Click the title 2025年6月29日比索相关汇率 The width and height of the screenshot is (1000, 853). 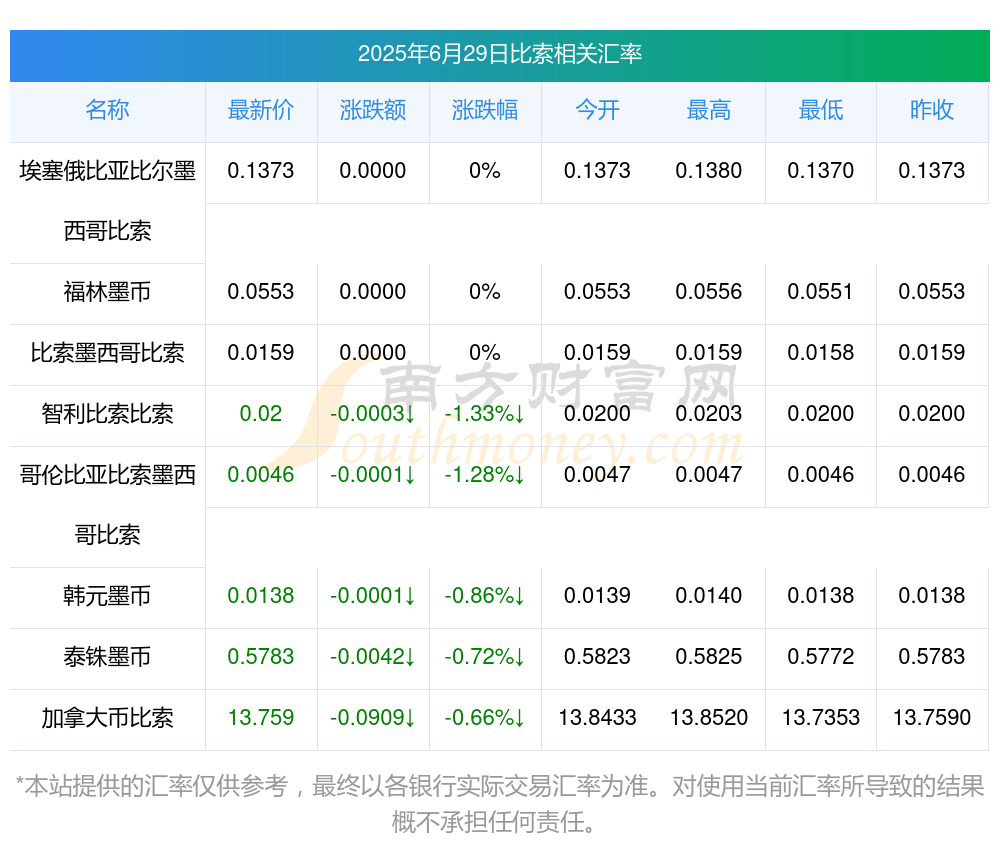tap(499, 54)
